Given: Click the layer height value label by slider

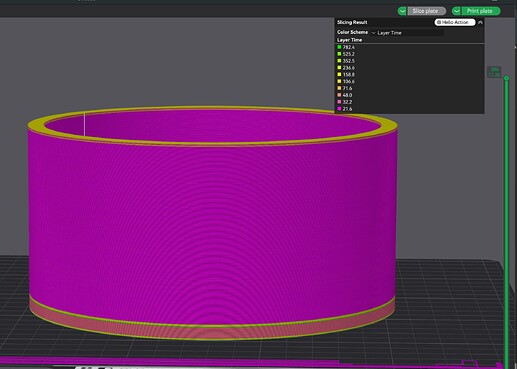Looking at the screenshot, I should point(494,72).
